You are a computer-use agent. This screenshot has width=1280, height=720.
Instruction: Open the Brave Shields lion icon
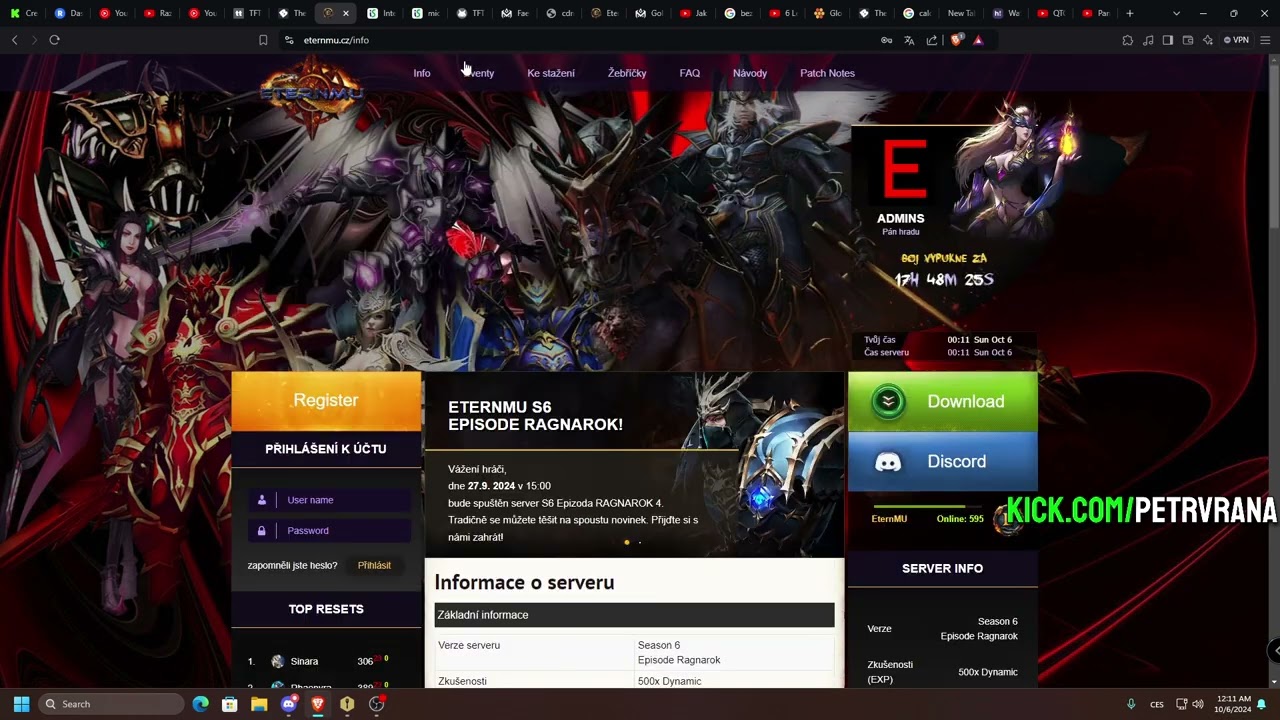(956, 40)
